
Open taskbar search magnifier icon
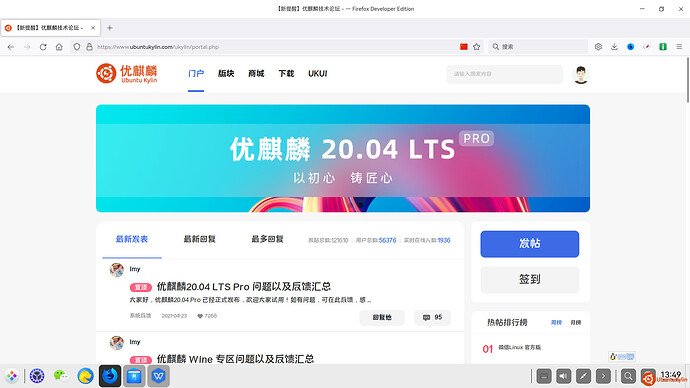tap(628, 376)
